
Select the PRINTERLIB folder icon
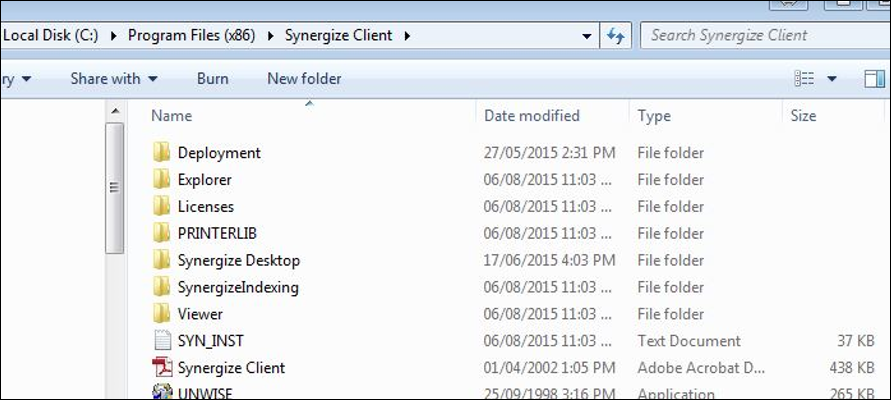point(161,233)
